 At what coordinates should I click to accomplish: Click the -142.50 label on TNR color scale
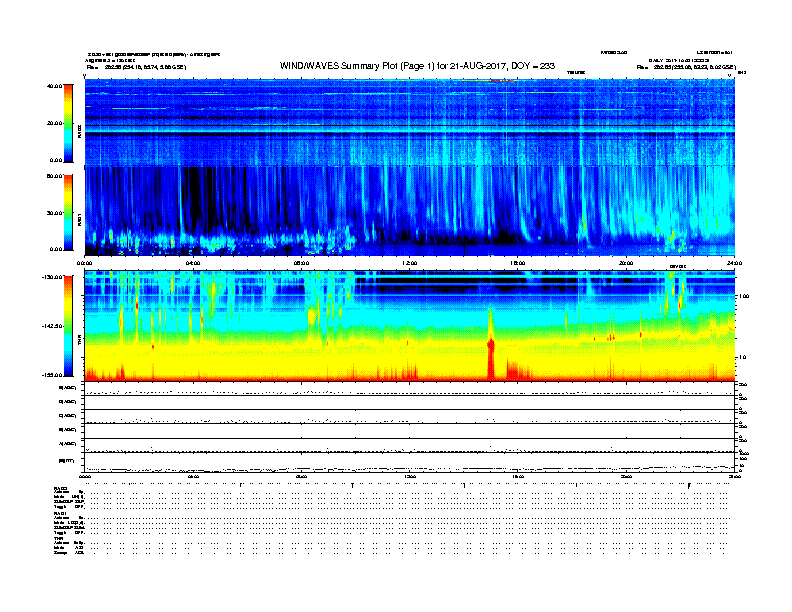52,326
